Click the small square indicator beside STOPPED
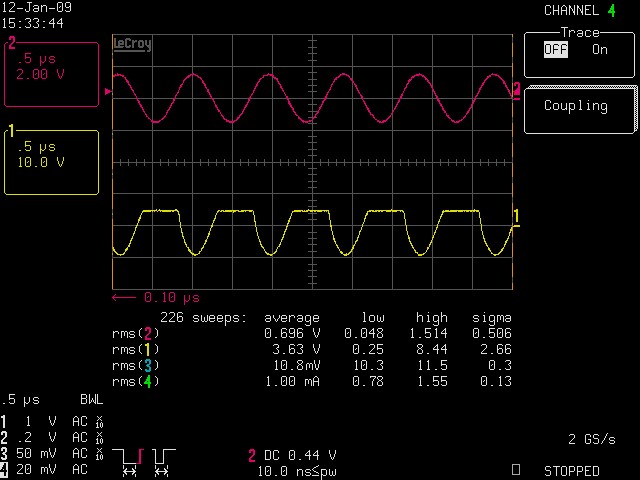The width and height of the screenshot is (640, 480). 516,469
